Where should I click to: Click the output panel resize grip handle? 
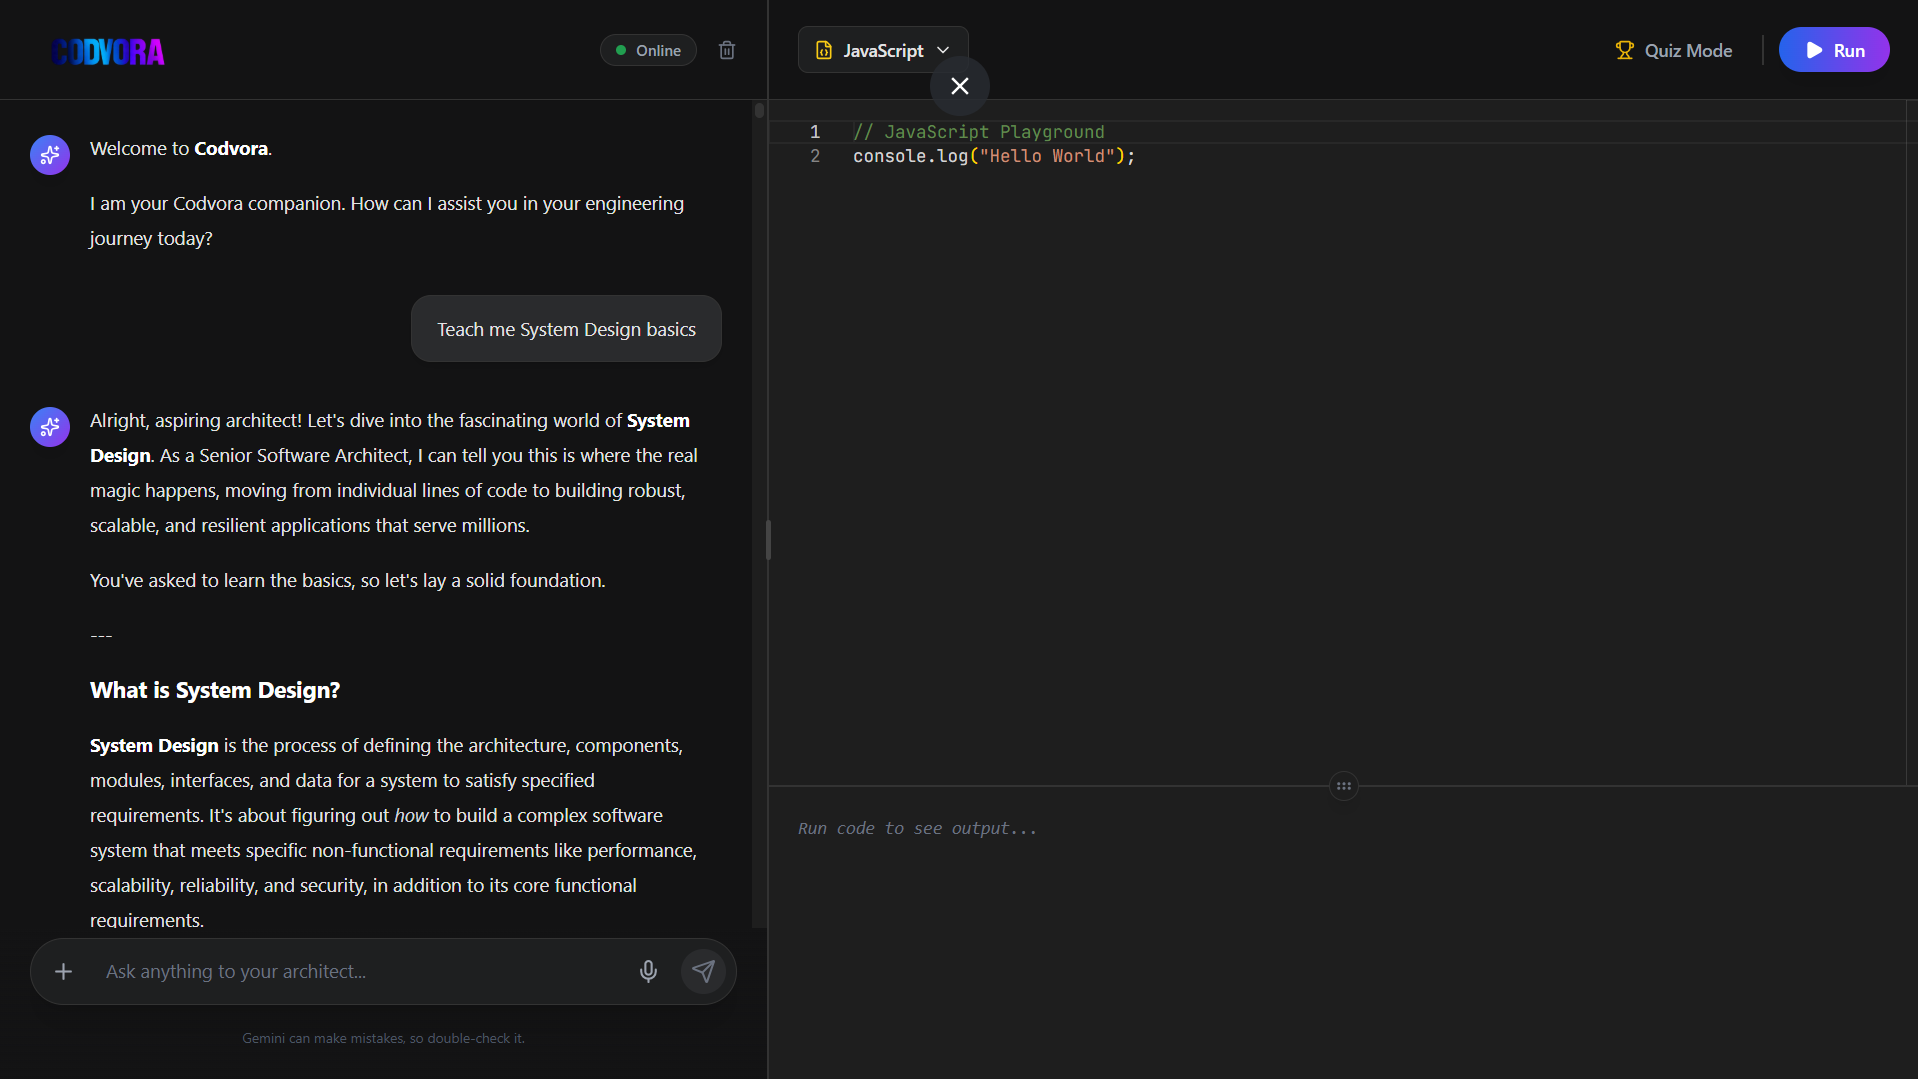point(1343,786)
